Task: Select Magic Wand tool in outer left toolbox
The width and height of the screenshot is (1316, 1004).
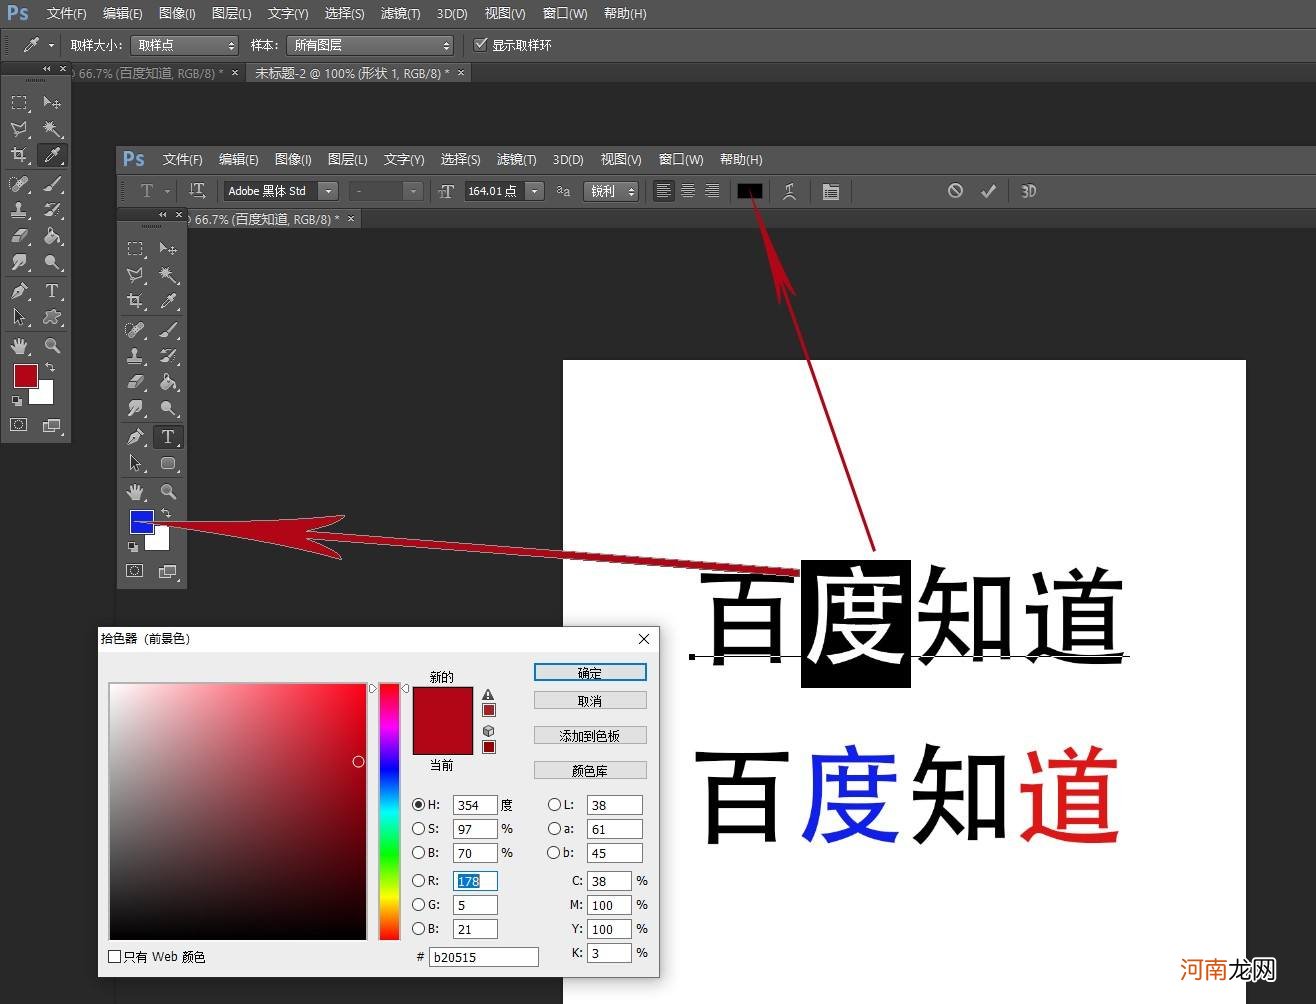Action: [52, 129]
